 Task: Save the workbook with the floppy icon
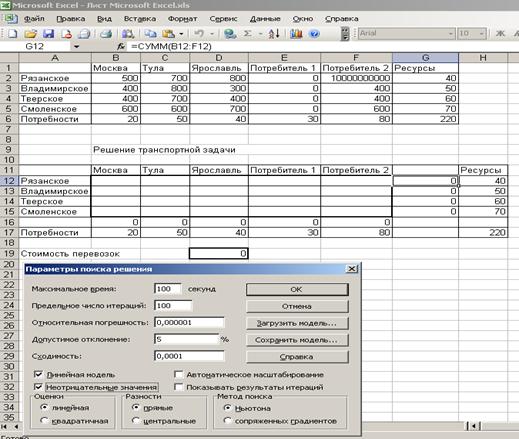coord(49,34)
